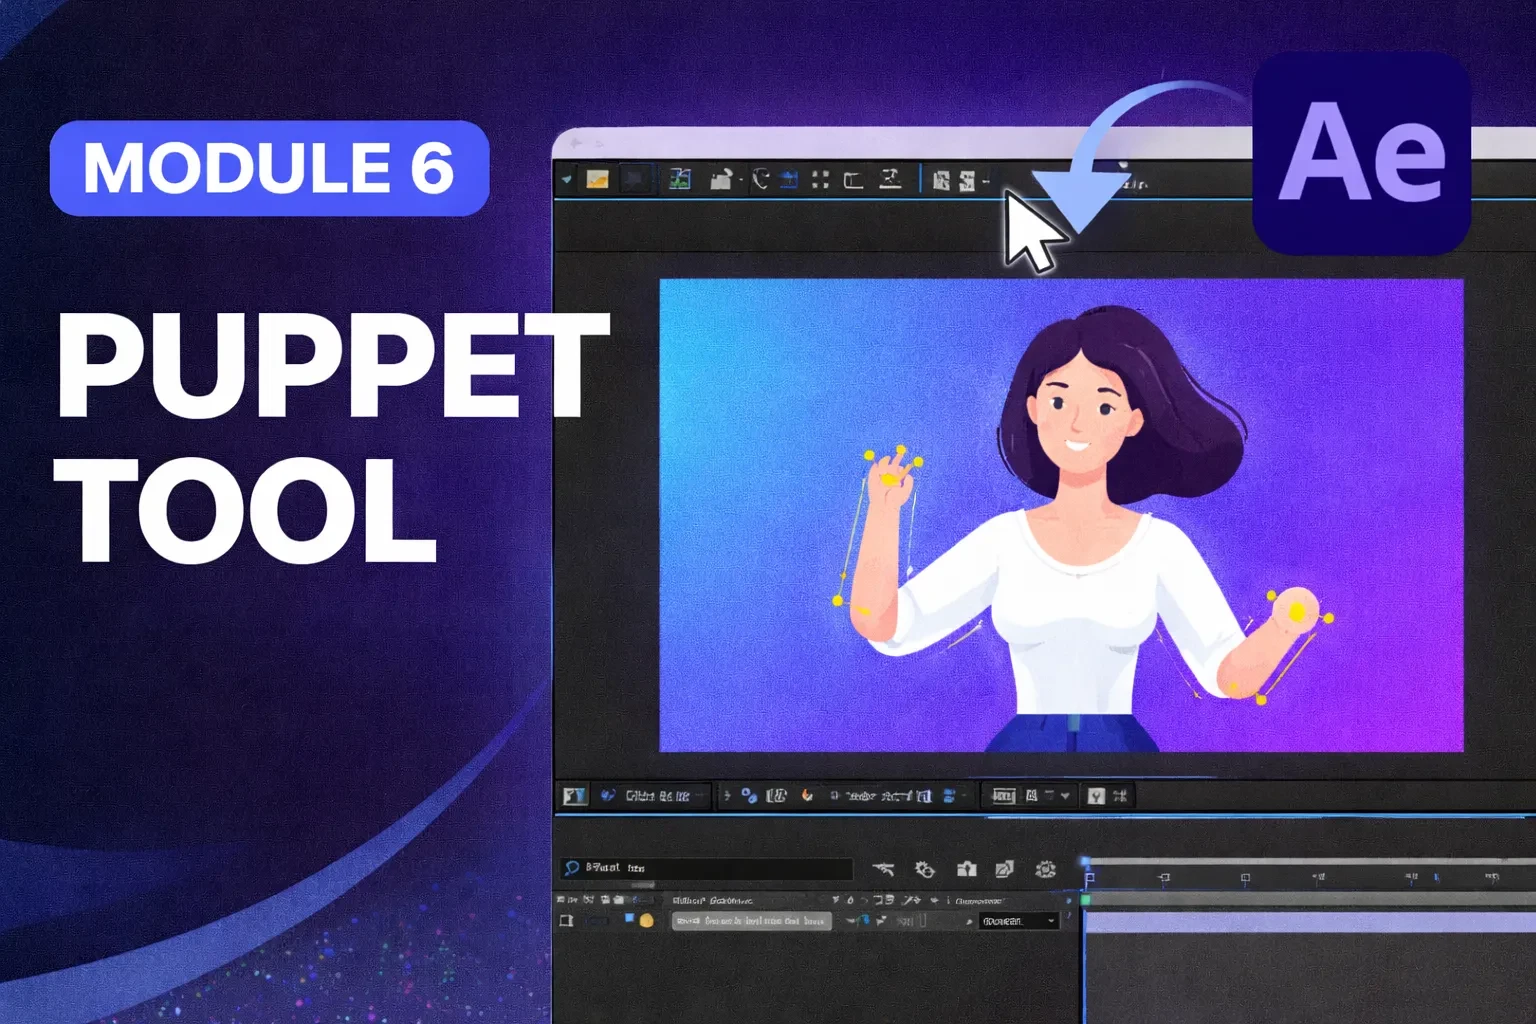
Task: Select the yellow pin at raised arm's elbow
Action: click(838, 600)
